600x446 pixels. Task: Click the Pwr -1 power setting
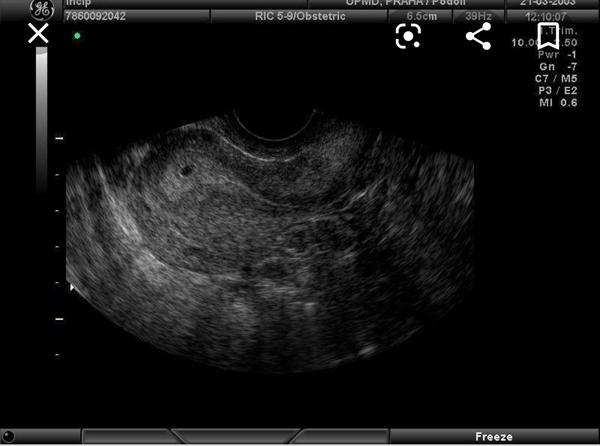tap(558, 56)
